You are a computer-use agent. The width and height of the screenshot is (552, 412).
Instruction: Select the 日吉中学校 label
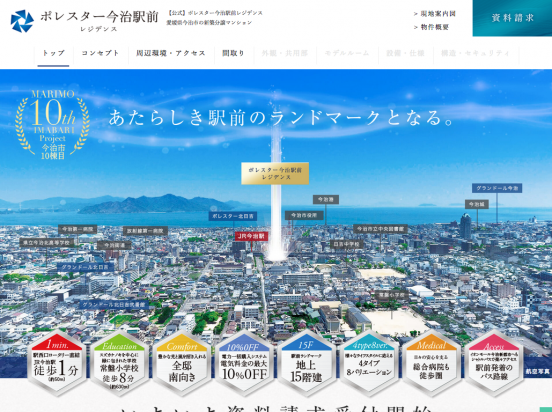(x=346, y=244)
